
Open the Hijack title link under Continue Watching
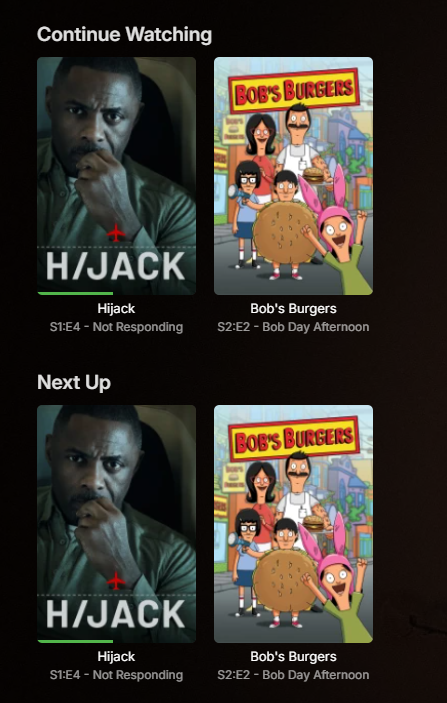(116, 308)
